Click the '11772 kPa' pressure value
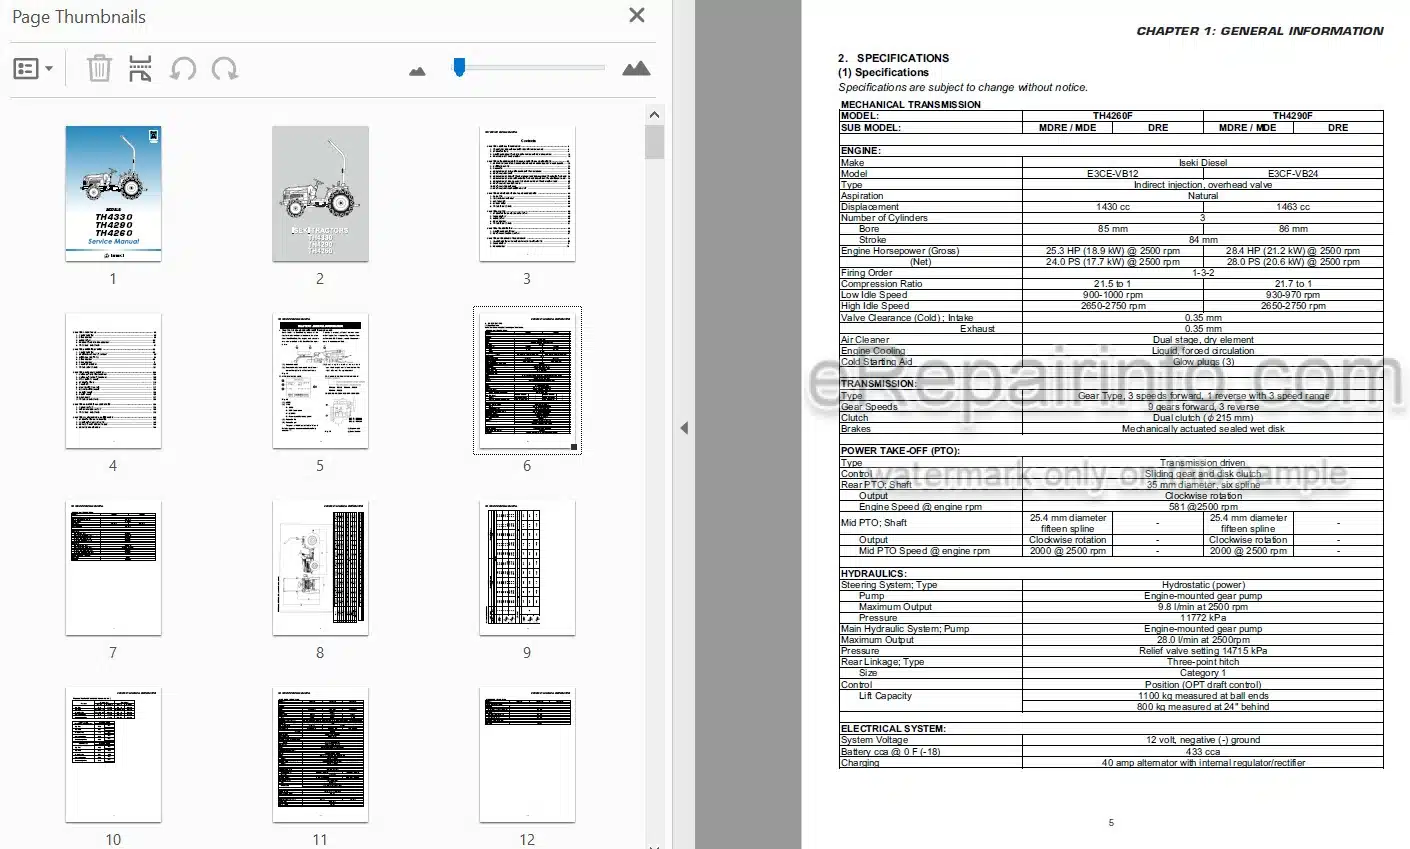 [1202, 618]
